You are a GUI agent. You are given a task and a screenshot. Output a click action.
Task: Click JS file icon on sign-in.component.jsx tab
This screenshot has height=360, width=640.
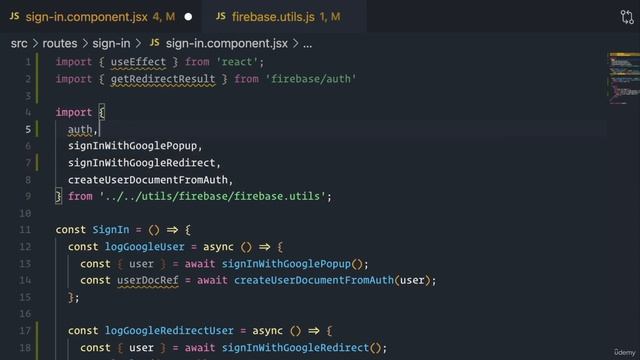point(14,16)
